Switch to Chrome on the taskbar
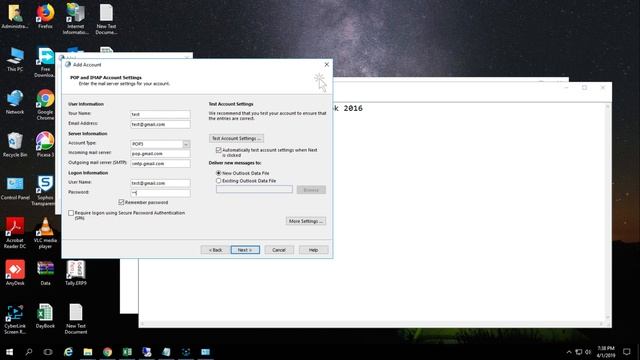Viewport: 640px width, 360px height. [x=107, y=352]
